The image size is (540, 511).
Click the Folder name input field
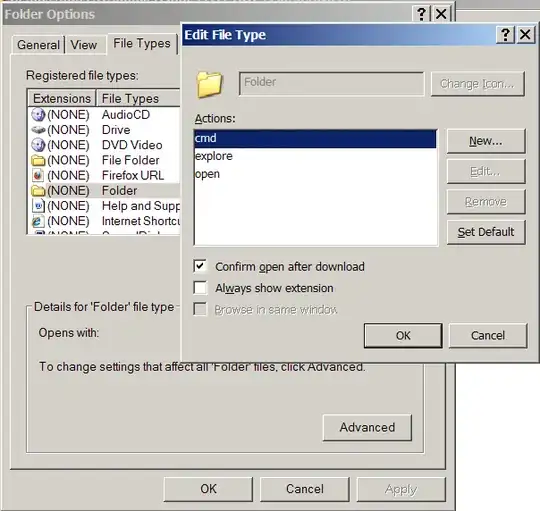pos(331,83)
